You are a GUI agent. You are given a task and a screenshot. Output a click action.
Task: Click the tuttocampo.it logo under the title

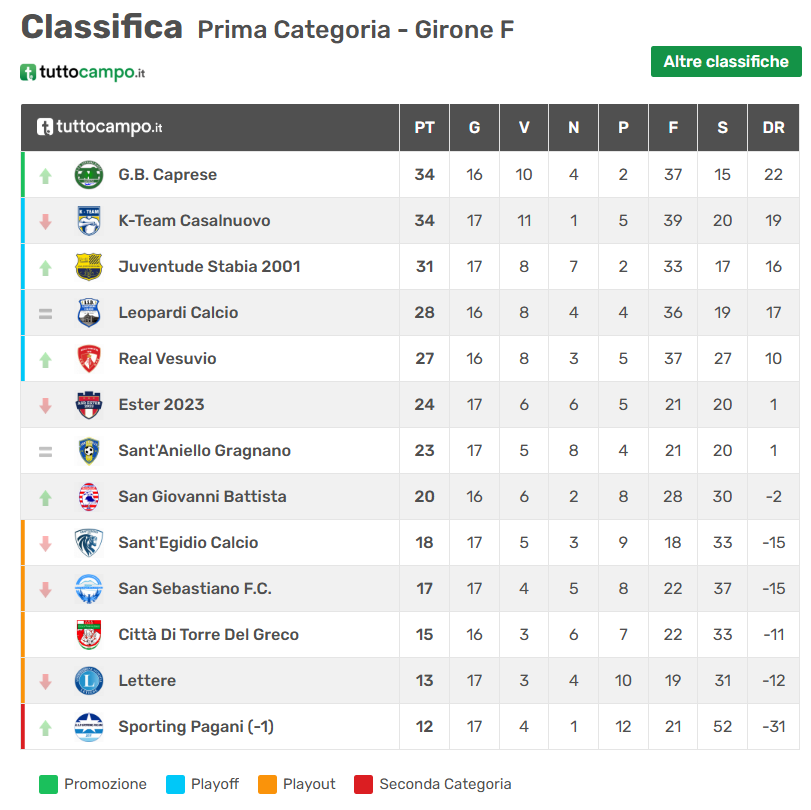pos(83,72)
